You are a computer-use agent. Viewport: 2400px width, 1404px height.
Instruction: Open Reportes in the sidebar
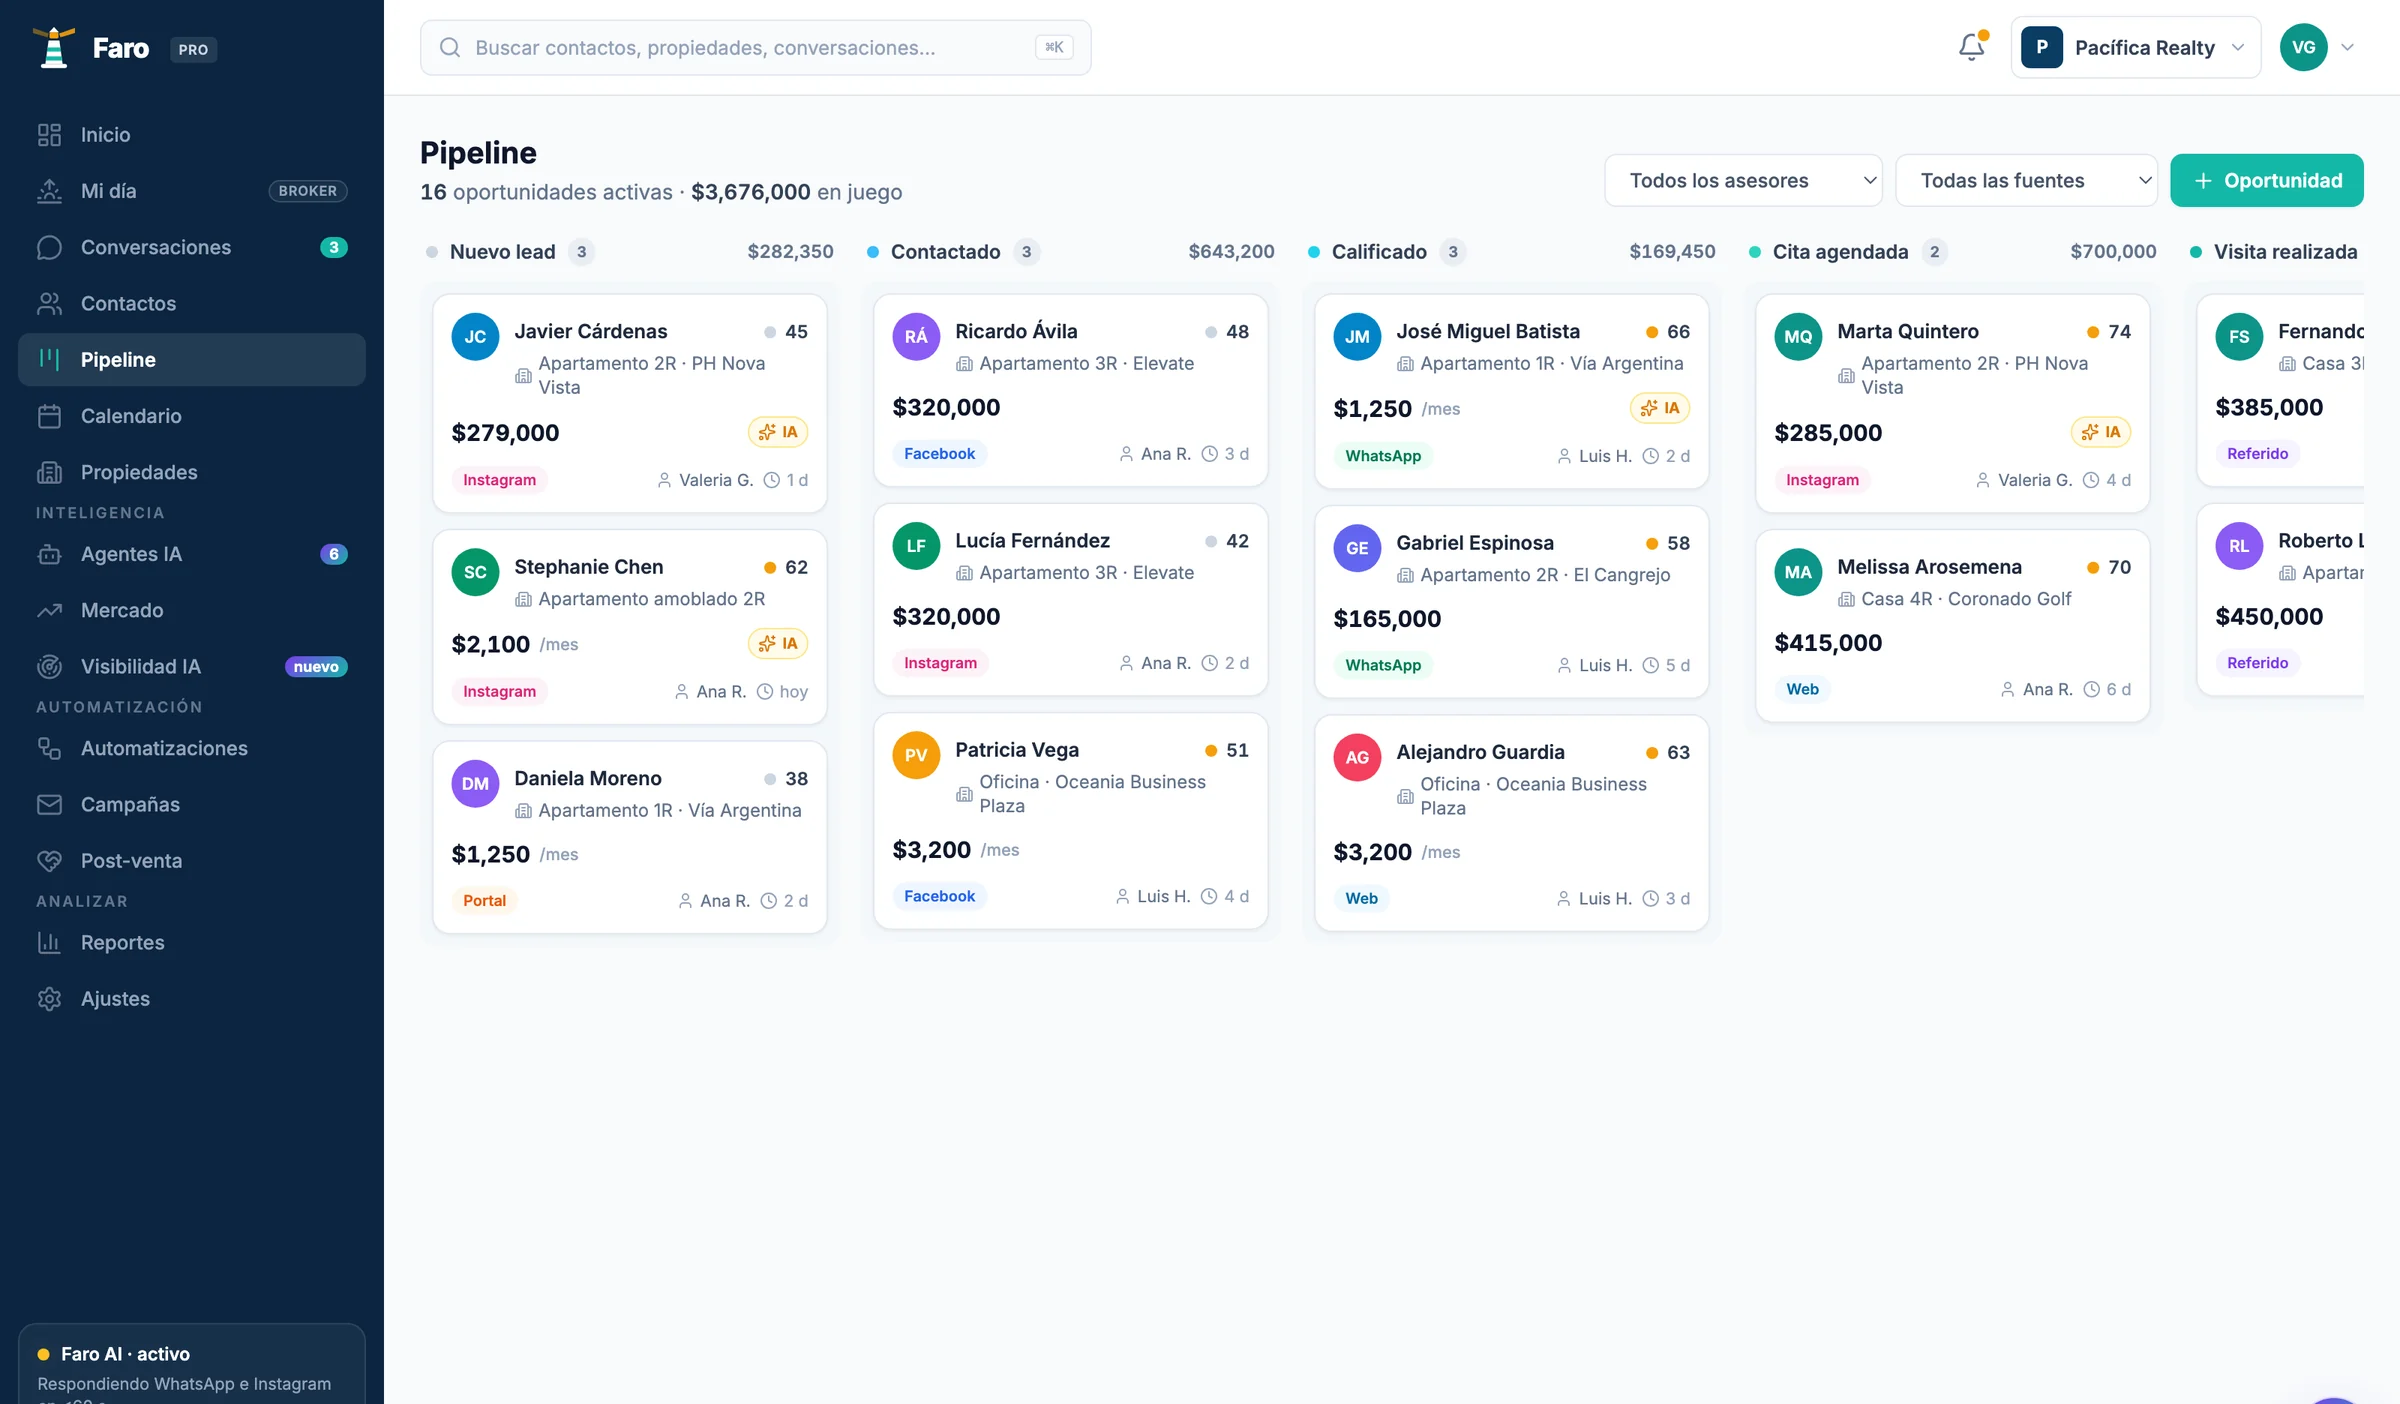(x=192, y=942)
